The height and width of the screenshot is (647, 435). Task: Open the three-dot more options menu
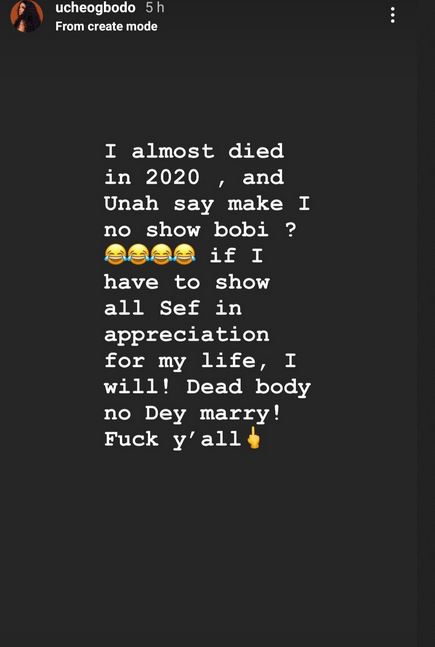392,15
